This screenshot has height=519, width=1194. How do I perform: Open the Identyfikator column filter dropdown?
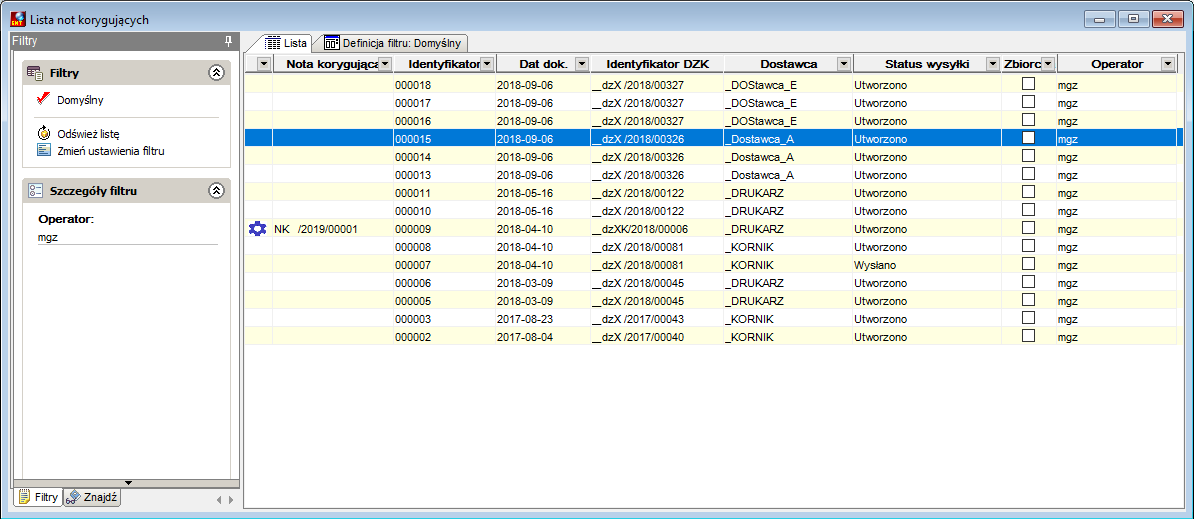[x=487, y=64]
